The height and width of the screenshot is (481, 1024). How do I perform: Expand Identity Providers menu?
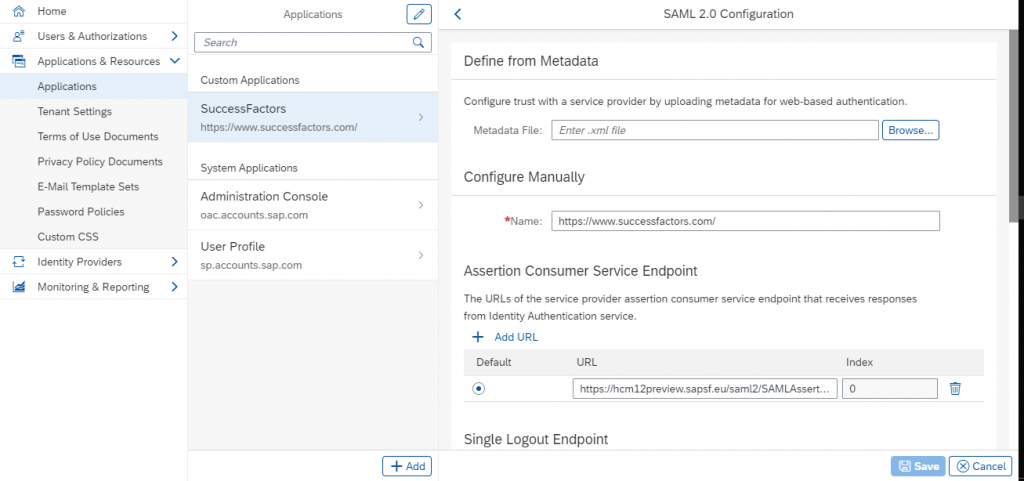pos(174,262)
